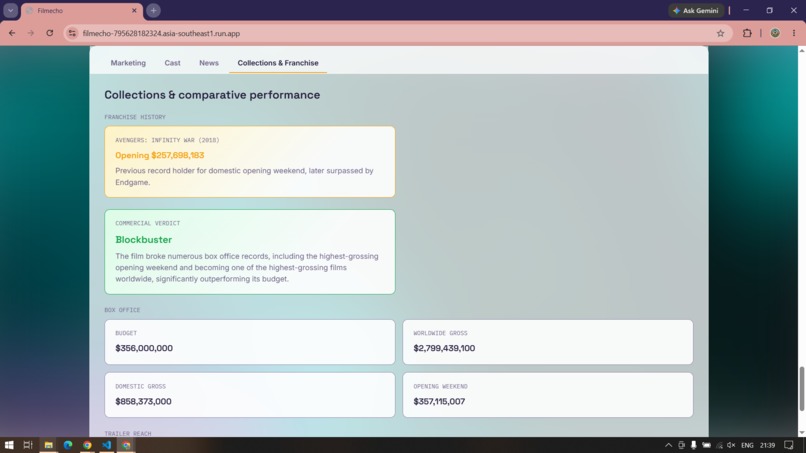Open File Explorer from the taskbar

click(x=48, y=445)
